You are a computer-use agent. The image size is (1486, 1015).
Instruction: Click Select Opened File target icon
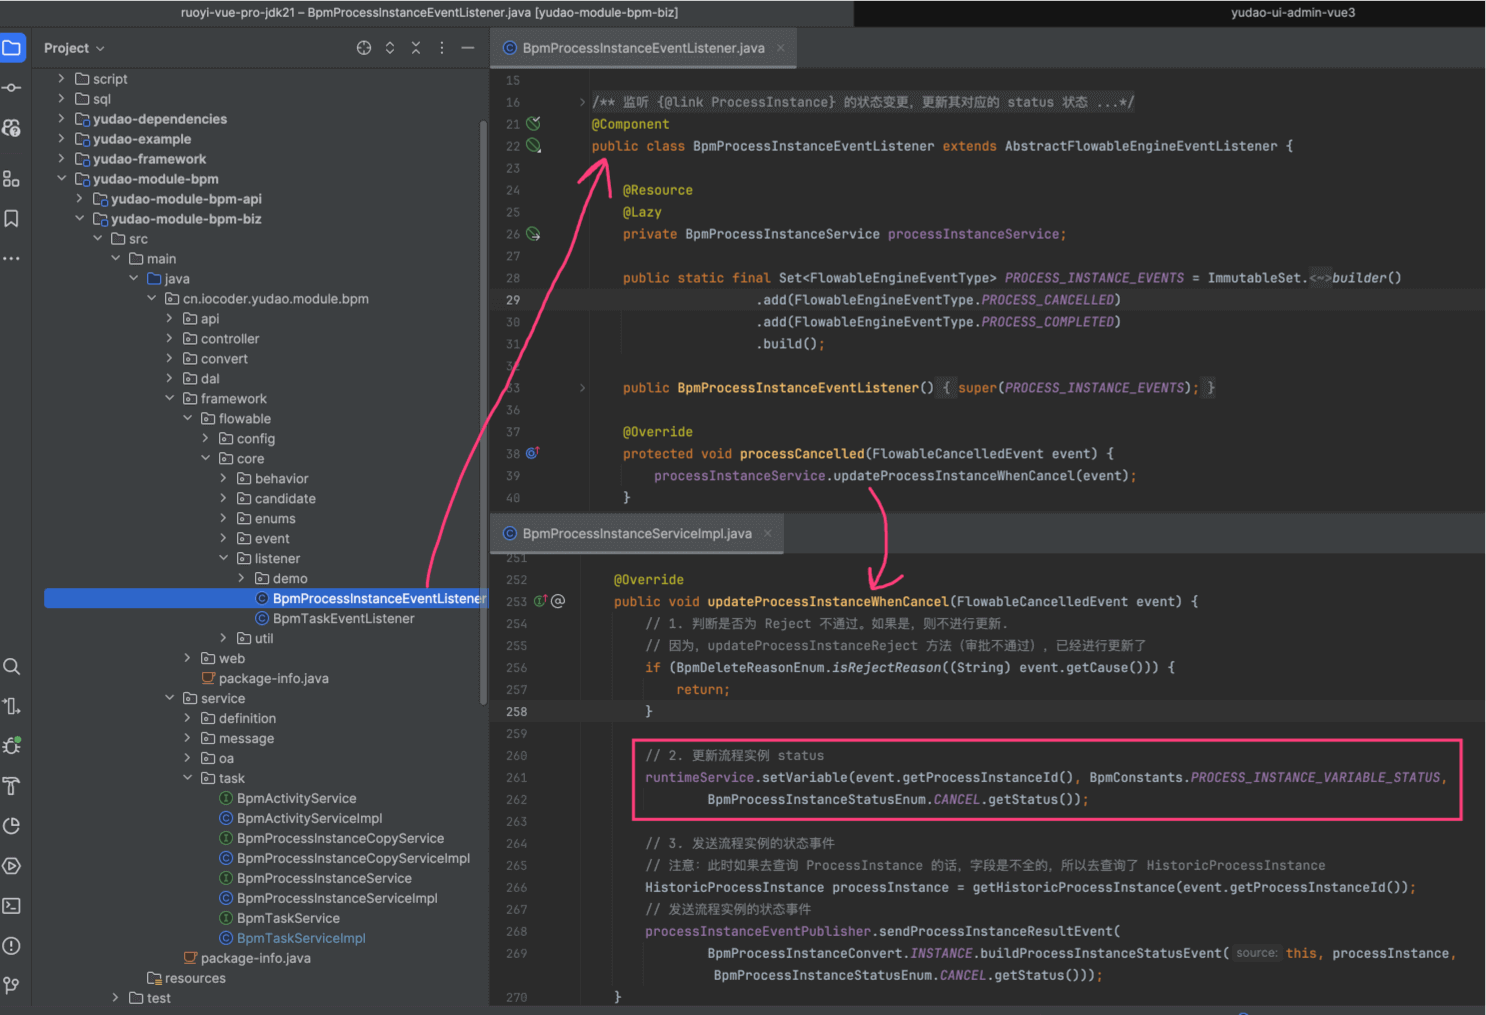(364, 48)
